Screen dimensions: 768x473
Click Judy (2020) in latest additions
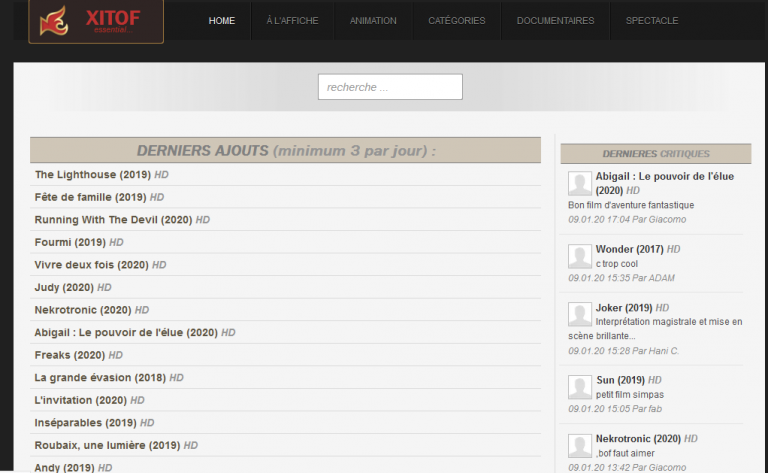[64, 287]
